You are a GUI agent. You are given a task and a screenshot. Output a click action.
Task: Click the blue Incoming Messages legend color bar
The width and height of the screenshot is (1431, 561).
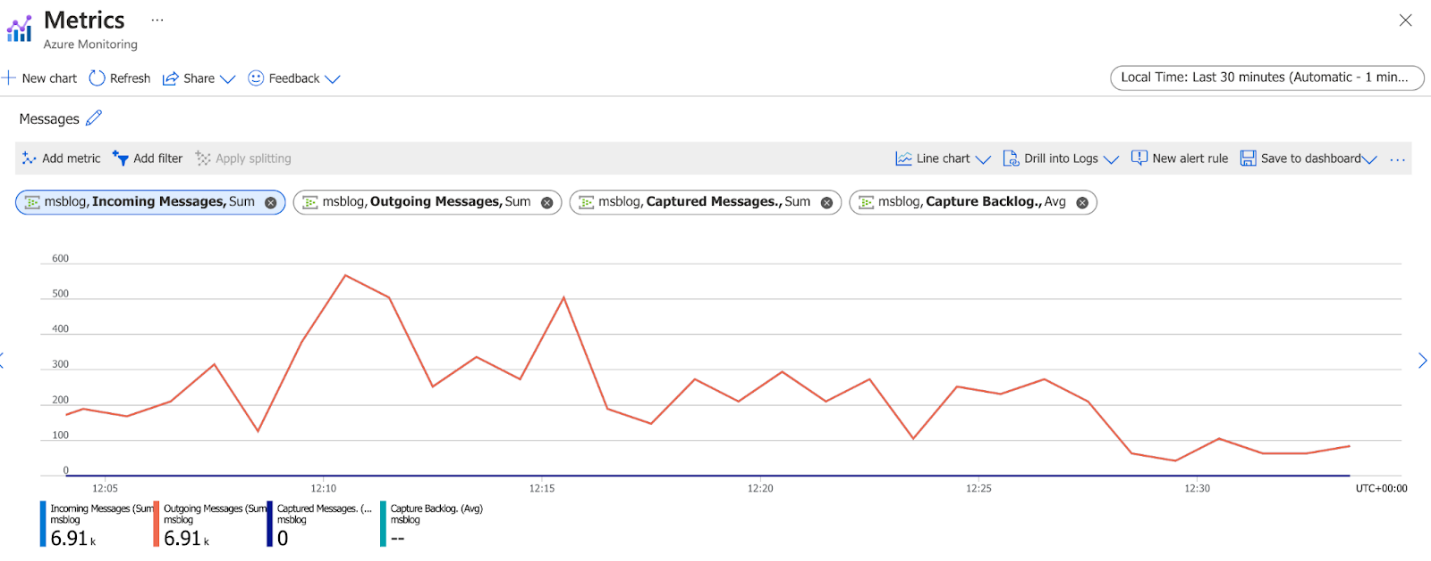click(x=43, y=524)
